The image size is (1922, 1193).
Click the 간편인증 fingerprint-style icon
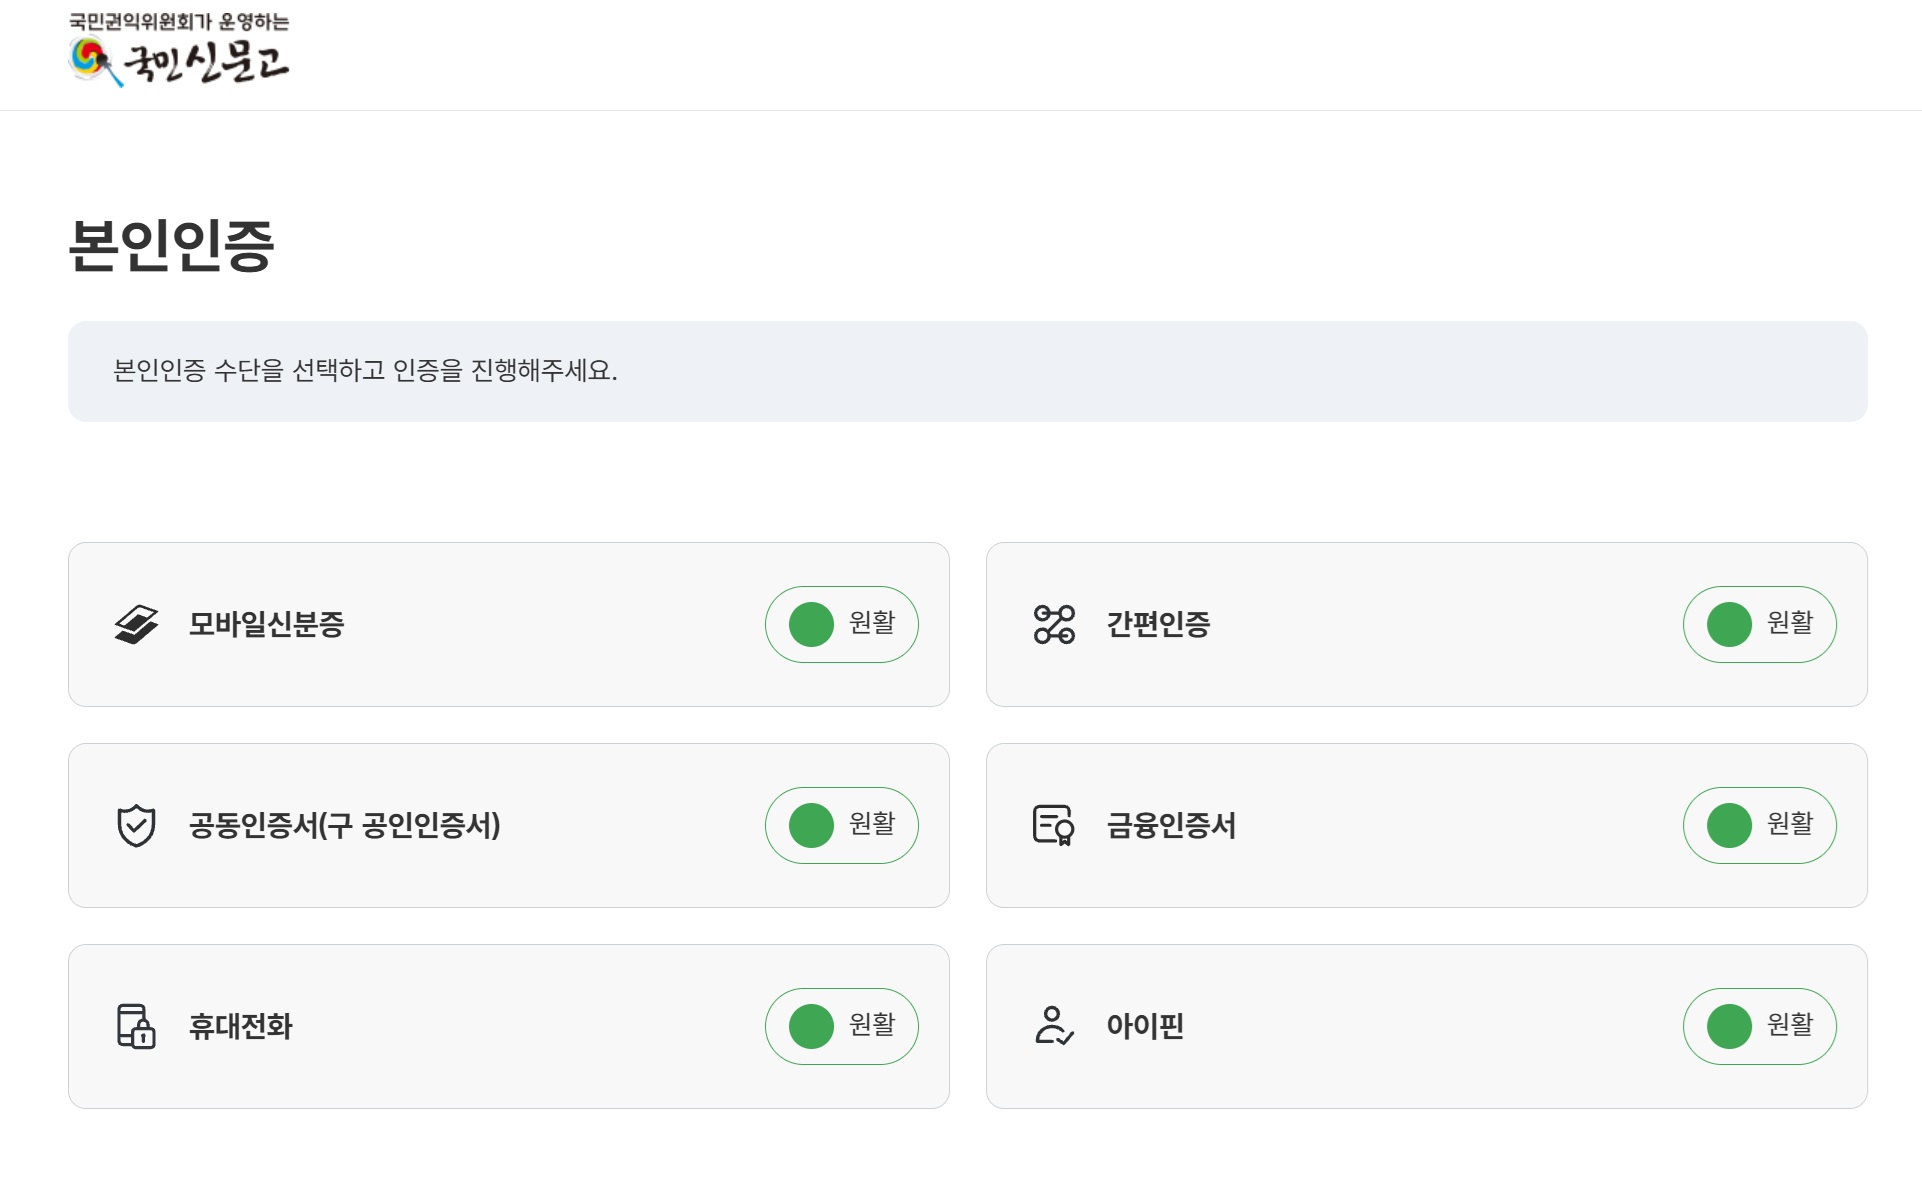(x=1053, y=623)
